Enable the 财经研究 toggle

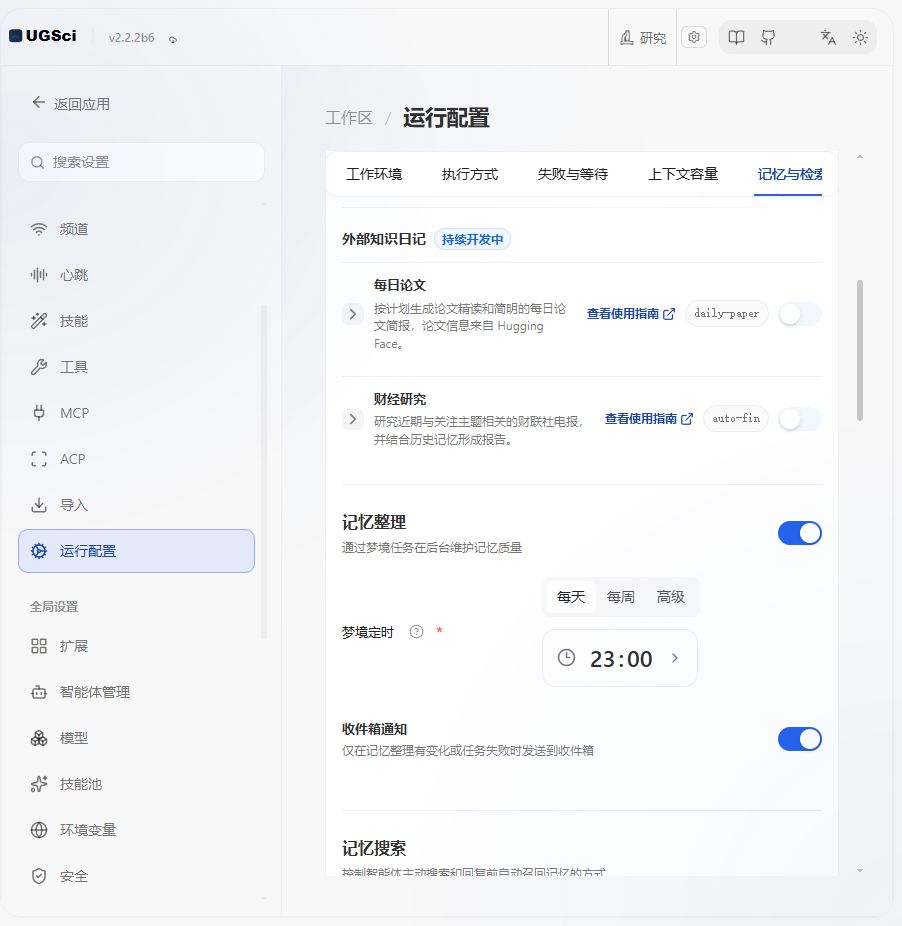[x=800, y=419]
